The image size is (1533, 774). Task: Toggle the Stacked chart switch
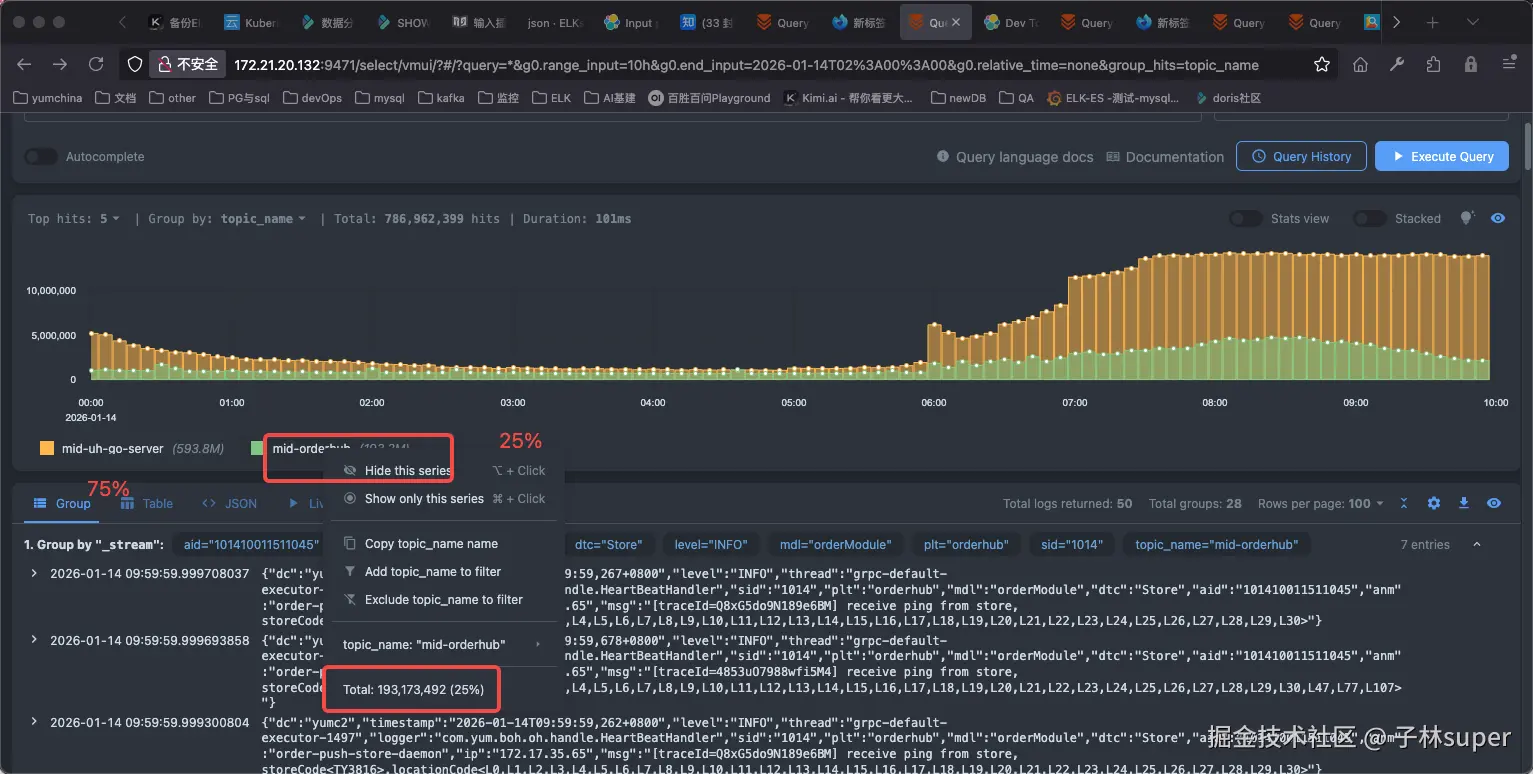[x=1369, y=219]
